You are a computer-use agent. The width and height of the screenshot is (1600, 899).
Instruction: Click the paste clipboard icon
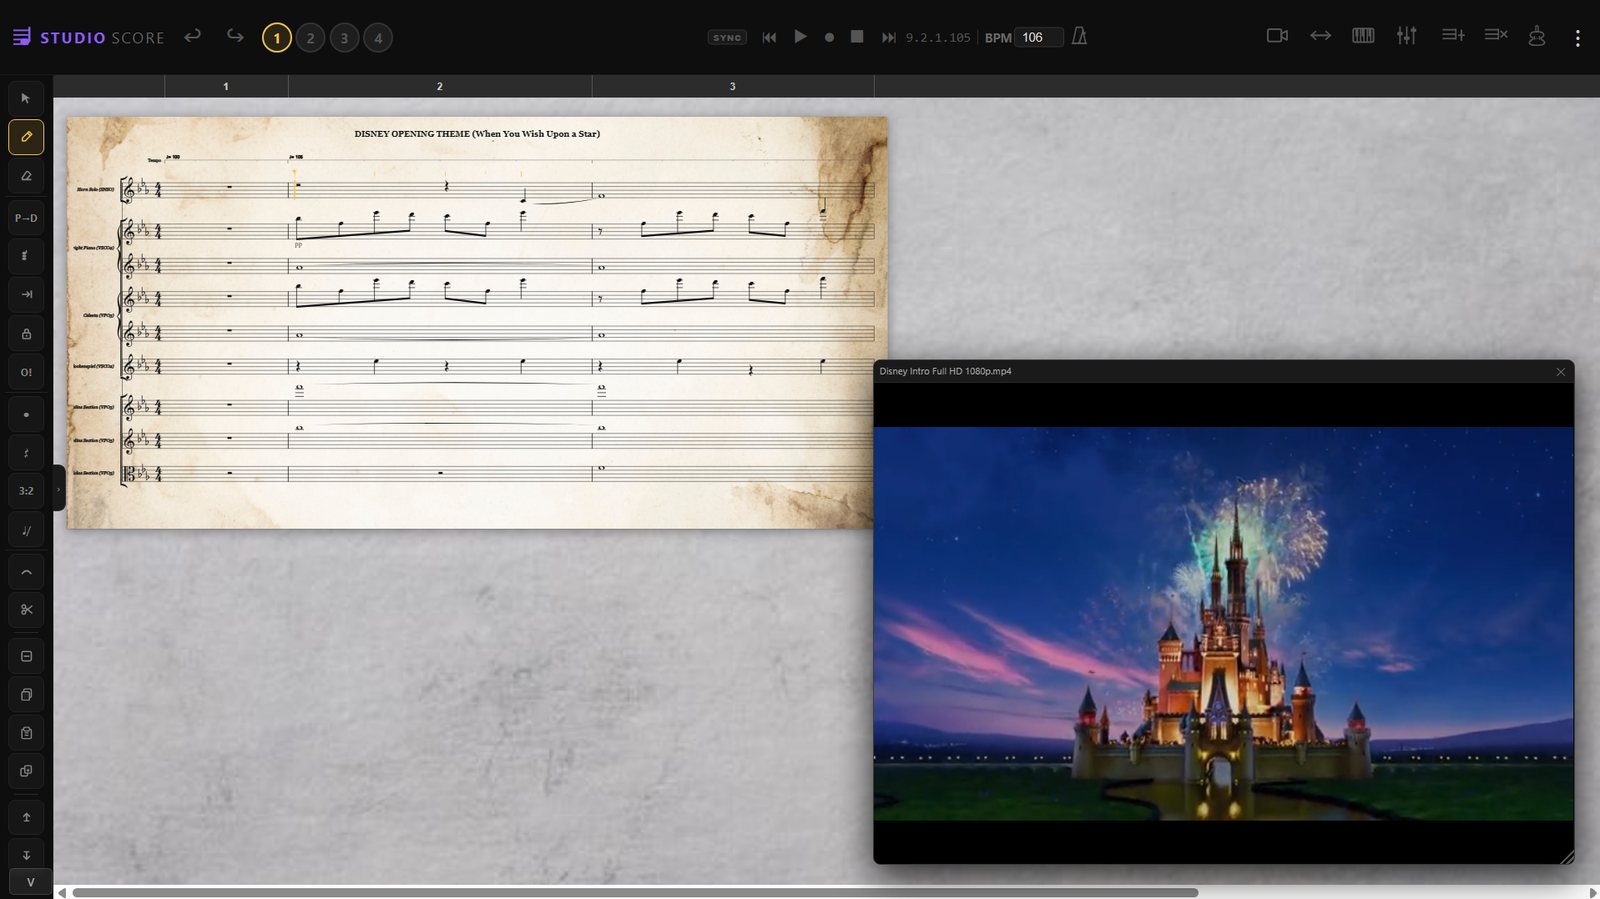pyautogui.click(x=26, y=733)
